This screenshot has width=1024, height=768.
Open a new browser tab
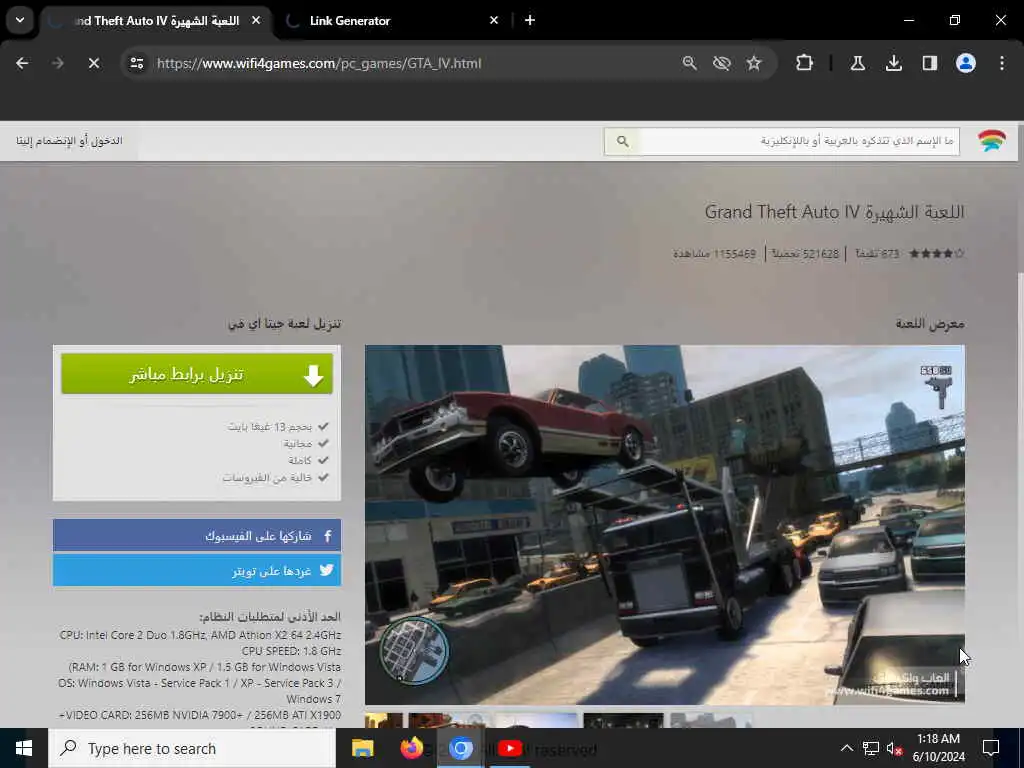[530, 21]
